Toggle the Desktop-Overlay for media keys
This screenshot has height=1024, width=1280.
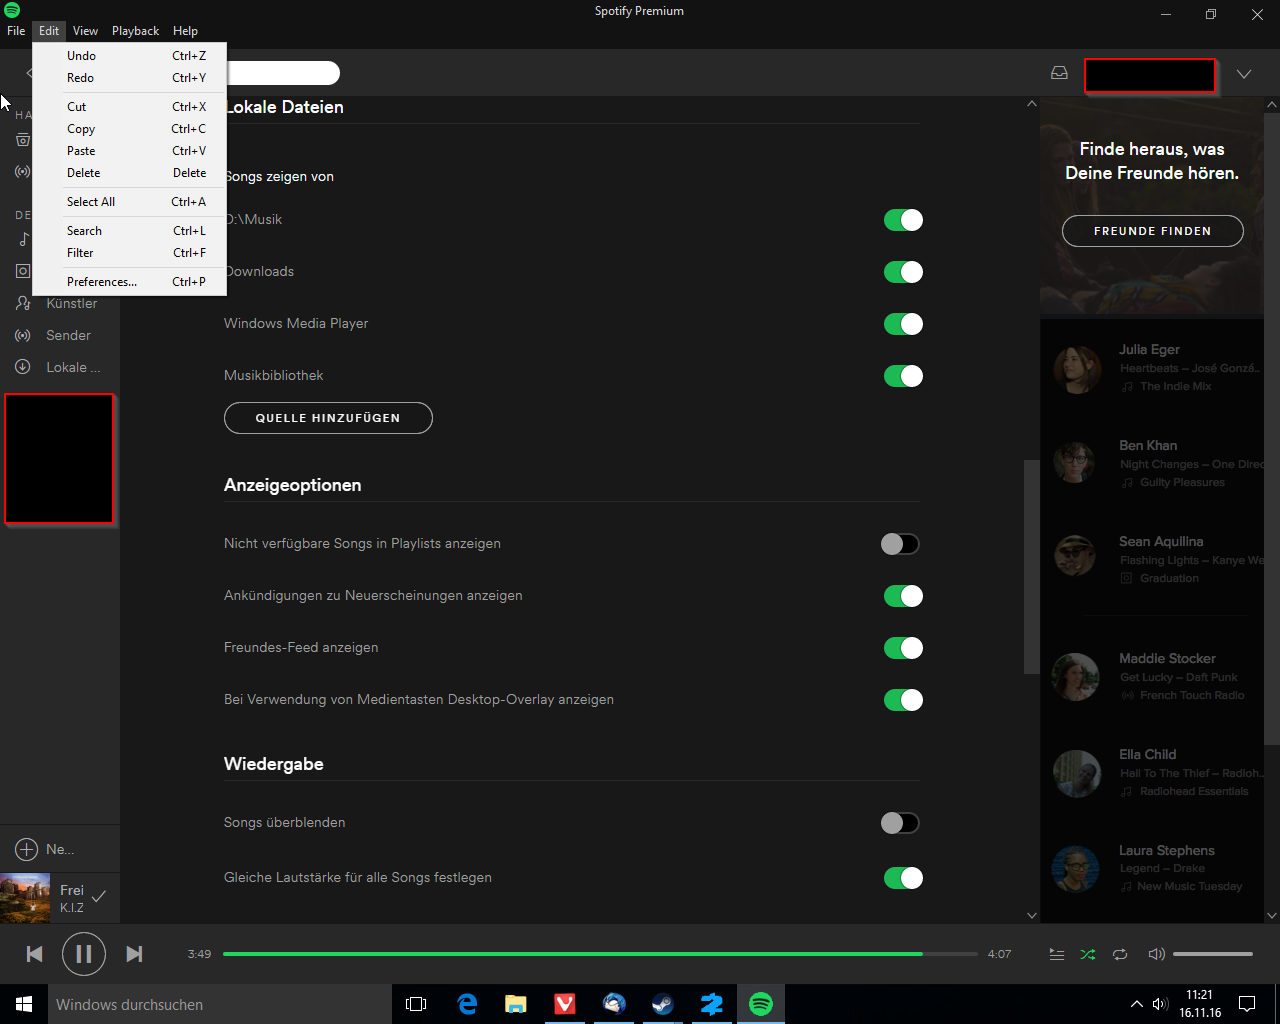903,700
